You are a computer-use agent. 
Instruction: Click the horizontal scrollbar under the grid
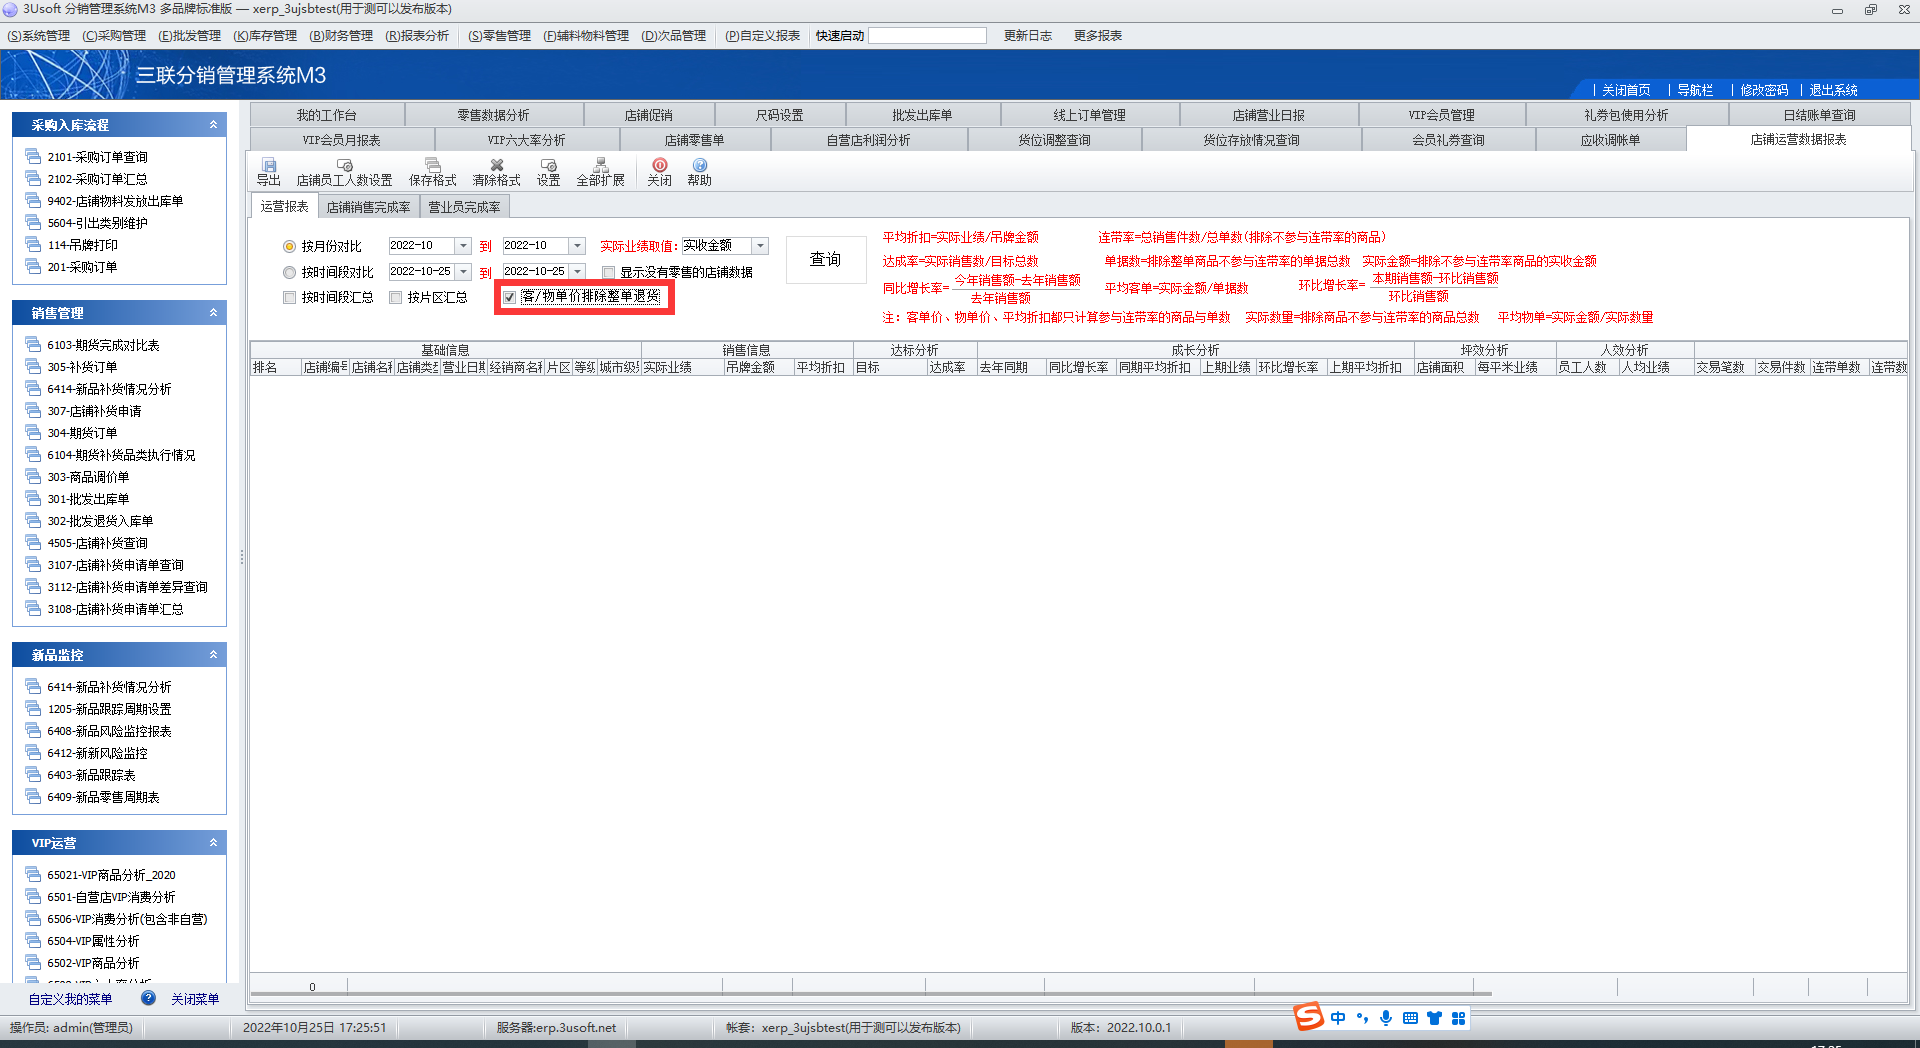pyautogui.click(x=870, y=994)
